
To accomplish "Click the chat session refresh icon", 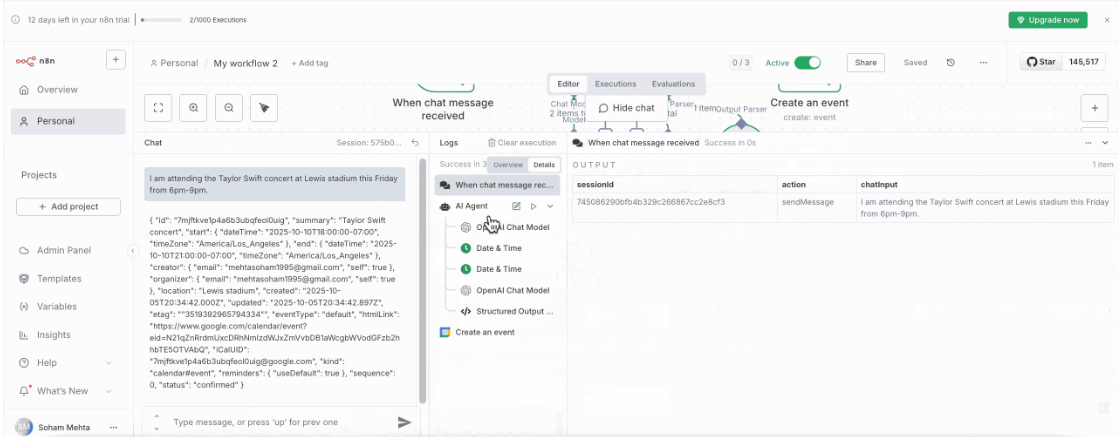I will (415, 143).
